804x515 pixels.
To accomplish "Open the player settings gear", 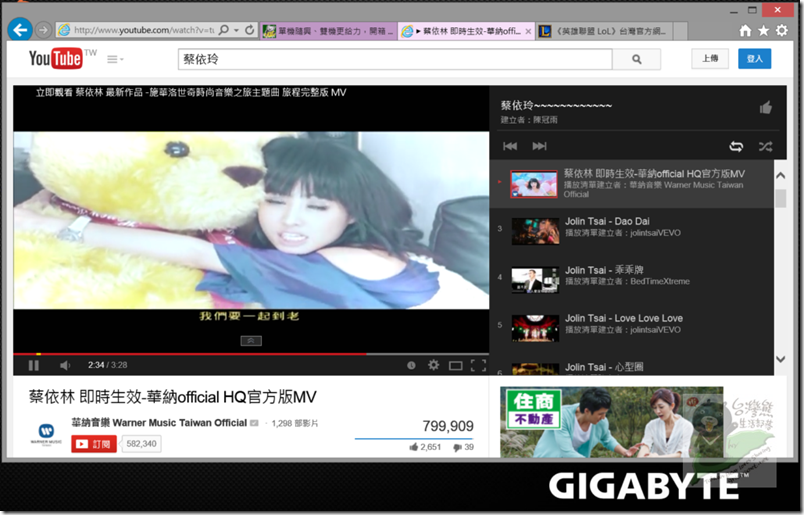I will point(433,365).
